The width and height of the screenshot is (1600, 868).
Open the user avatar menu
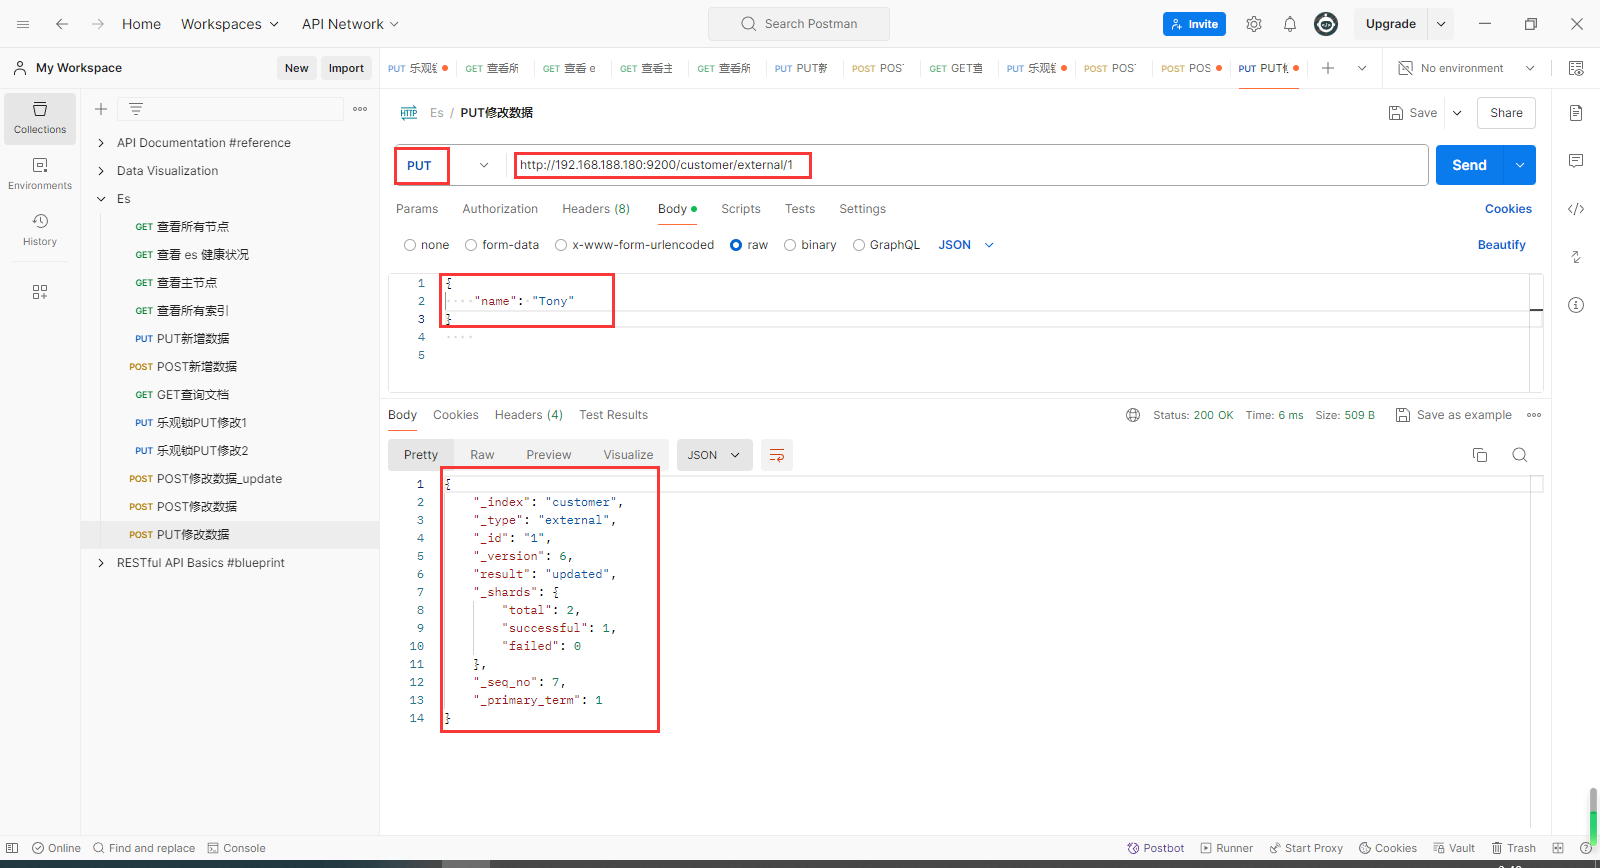1326,24
